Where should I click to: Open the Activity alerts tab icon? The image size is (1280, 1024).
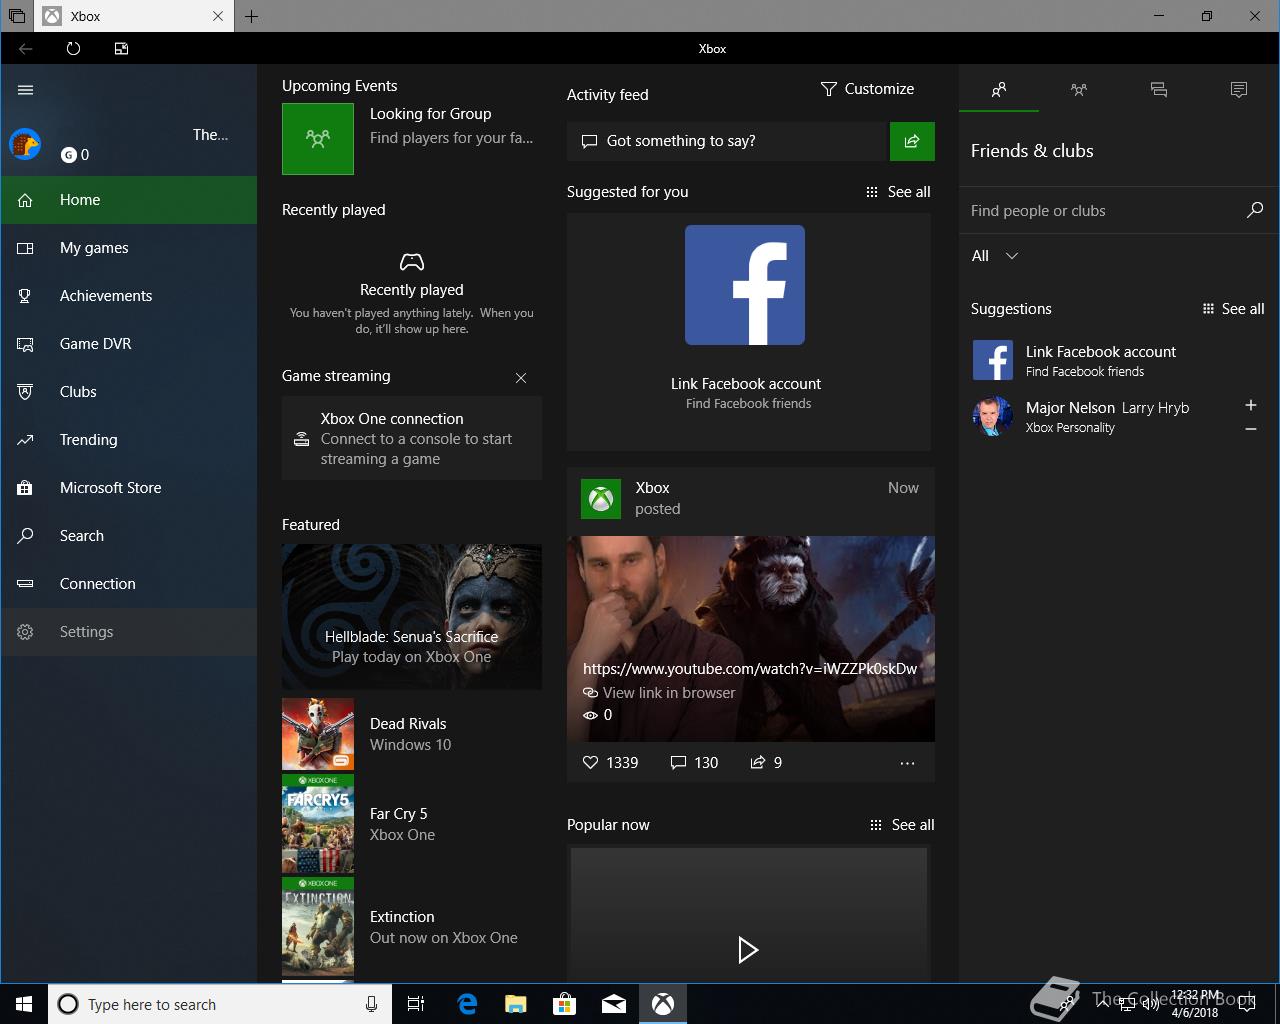[1239, 90]
